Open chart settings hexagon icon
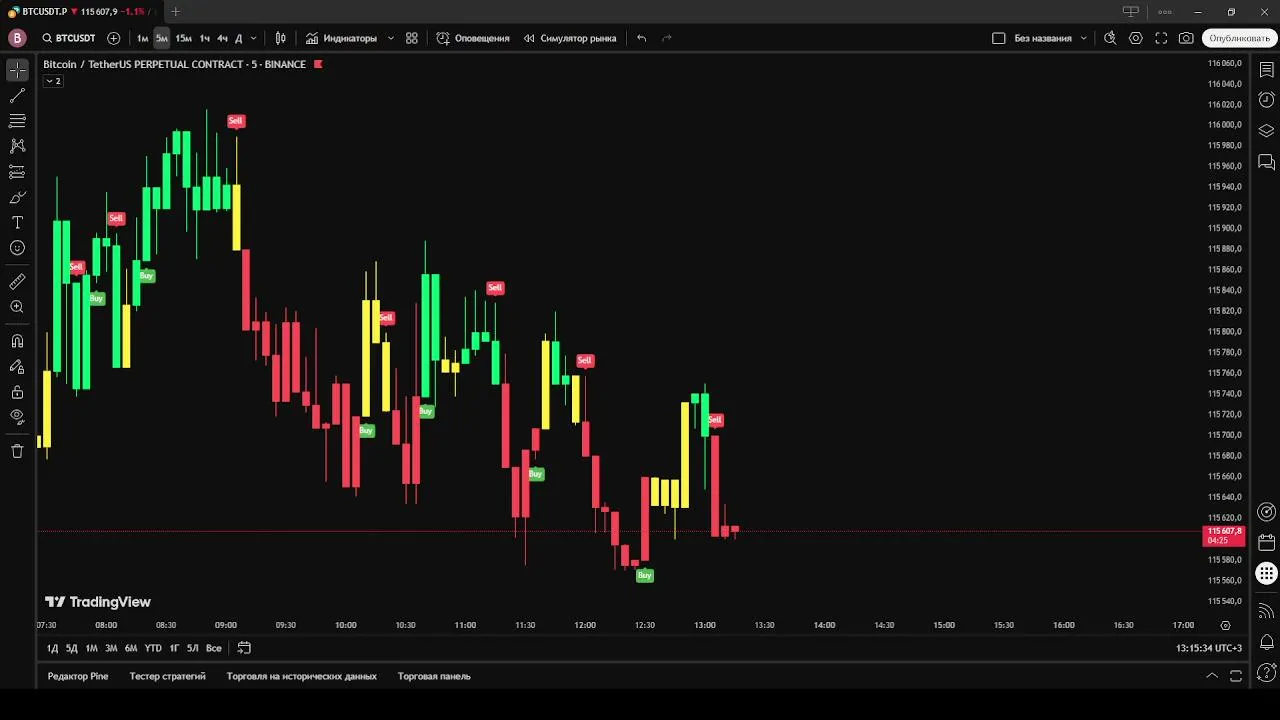 coord(1136,38)
